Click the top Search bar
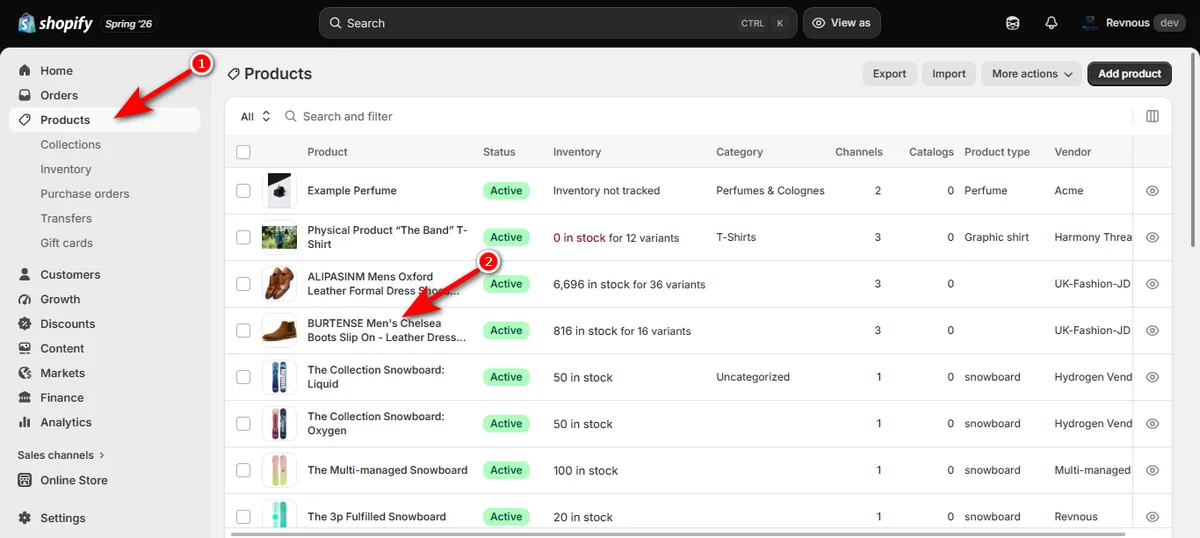The height and width of the screenshot is (538, 1200). (558, 23)
